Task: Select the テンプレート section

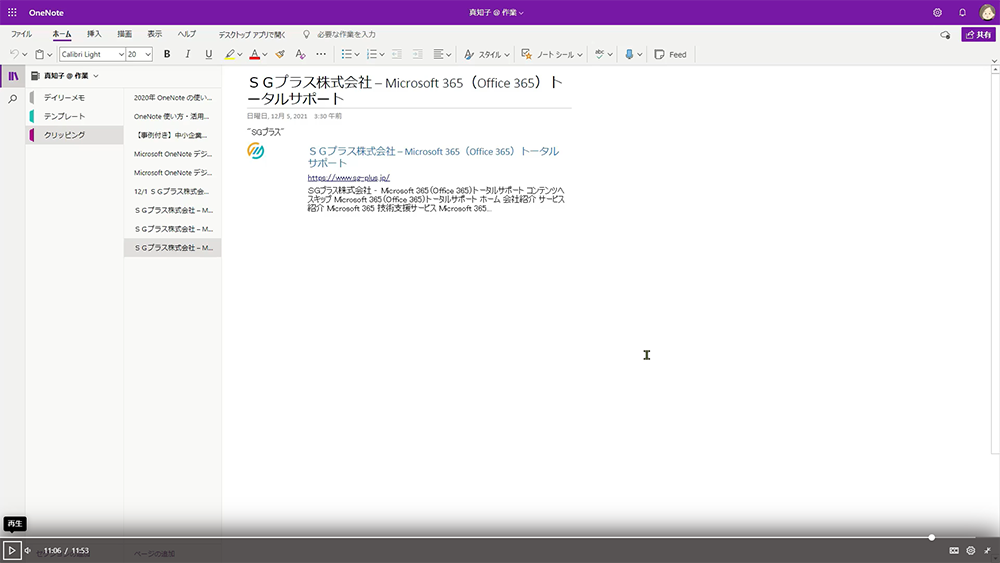Action: pos(75,116)
